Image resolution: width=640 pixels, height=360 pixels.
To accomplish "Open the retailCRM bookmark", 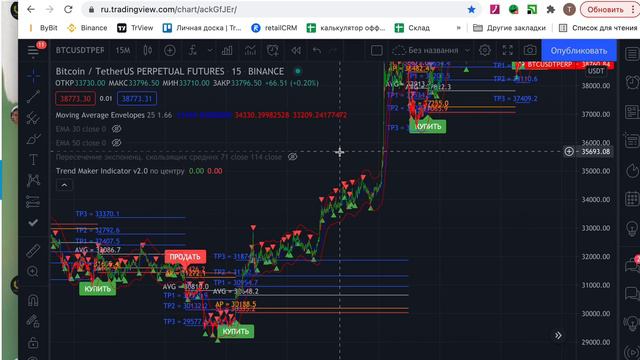I will click(274, 28).
